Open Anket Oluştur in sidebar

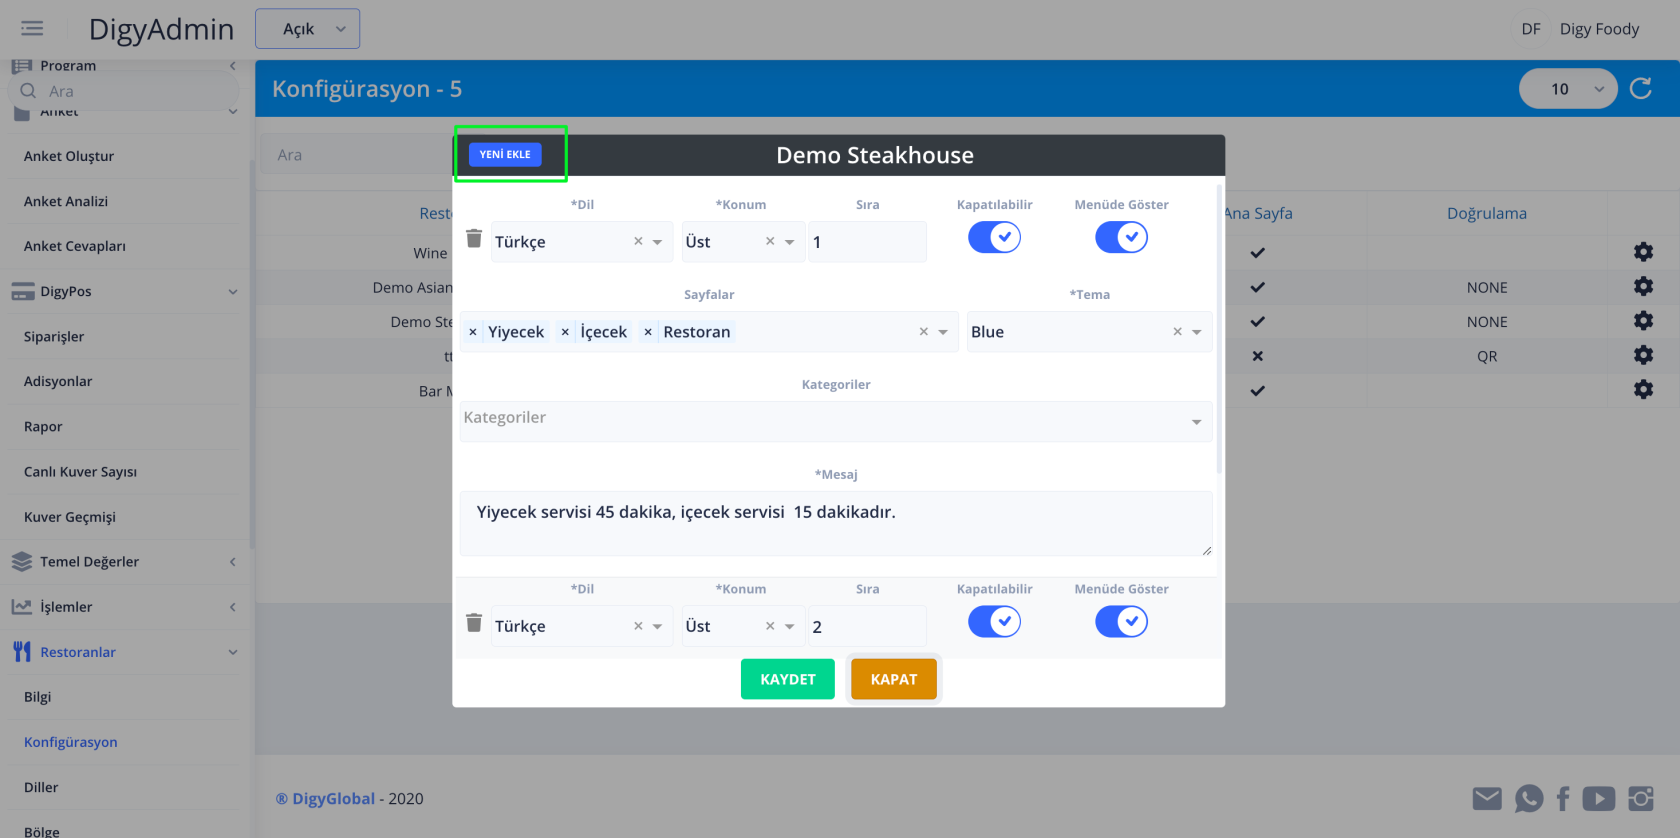point(69,156)
